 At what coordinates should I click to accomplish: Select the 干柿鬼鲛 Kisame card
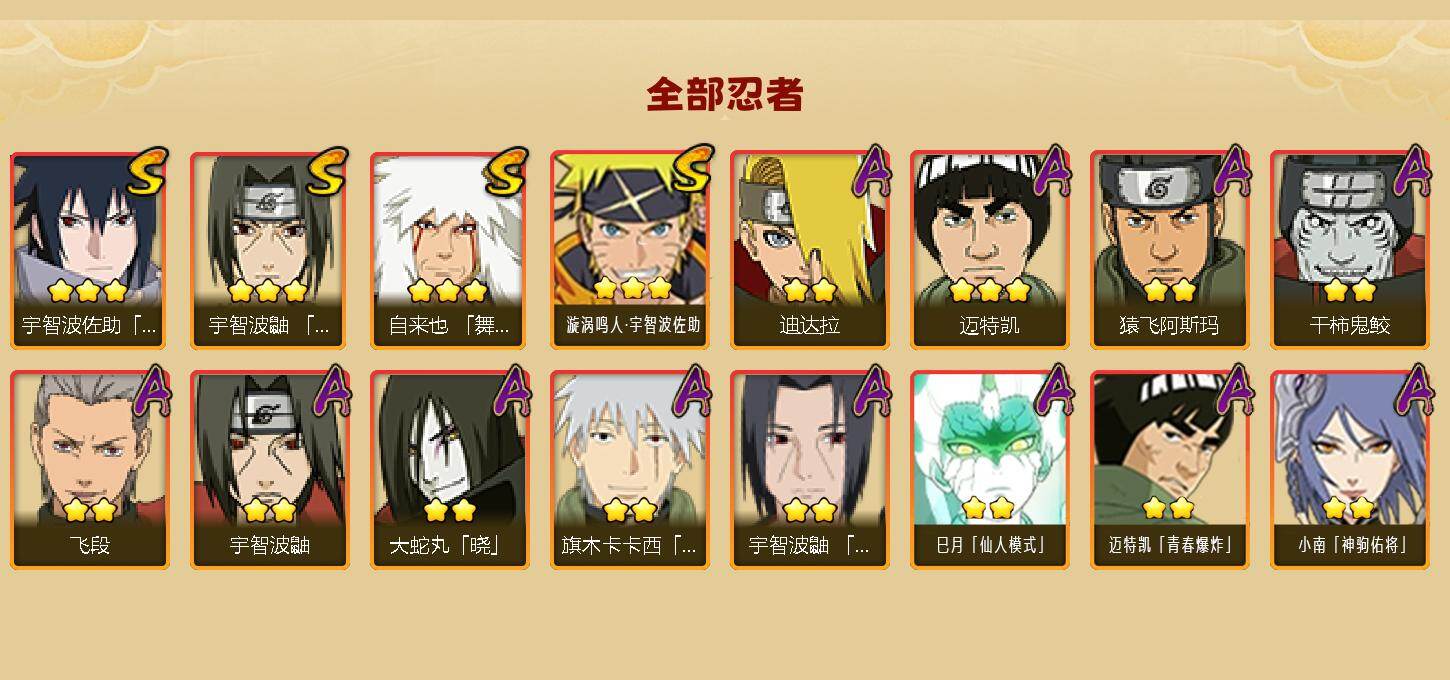pyautogui.click(x=1350, y=250)
